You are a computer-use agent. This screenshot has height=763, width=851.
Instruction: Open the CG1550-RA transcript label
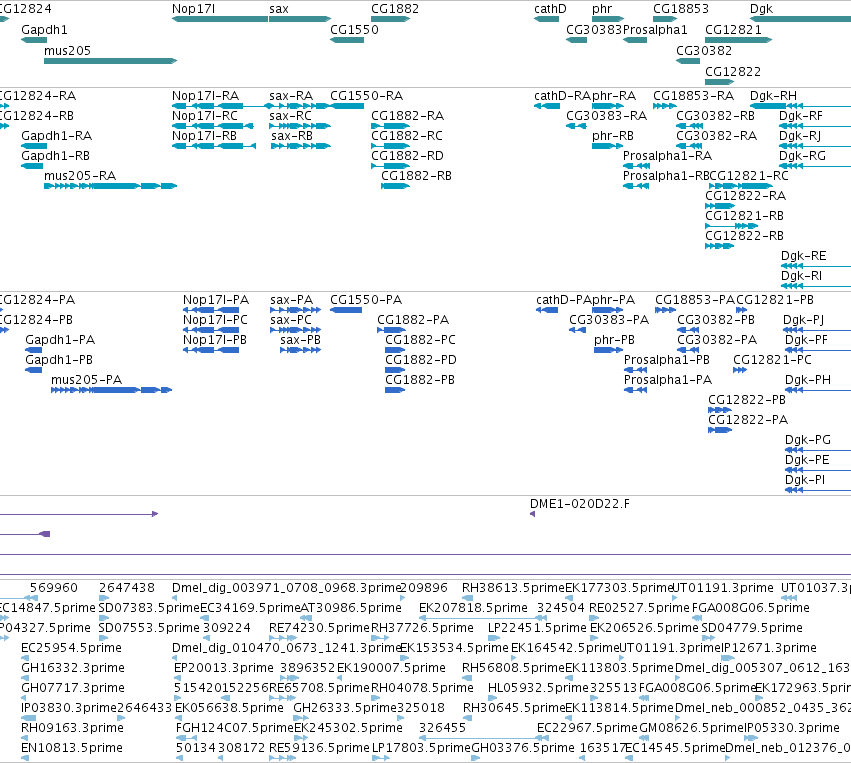coord(366,96)
